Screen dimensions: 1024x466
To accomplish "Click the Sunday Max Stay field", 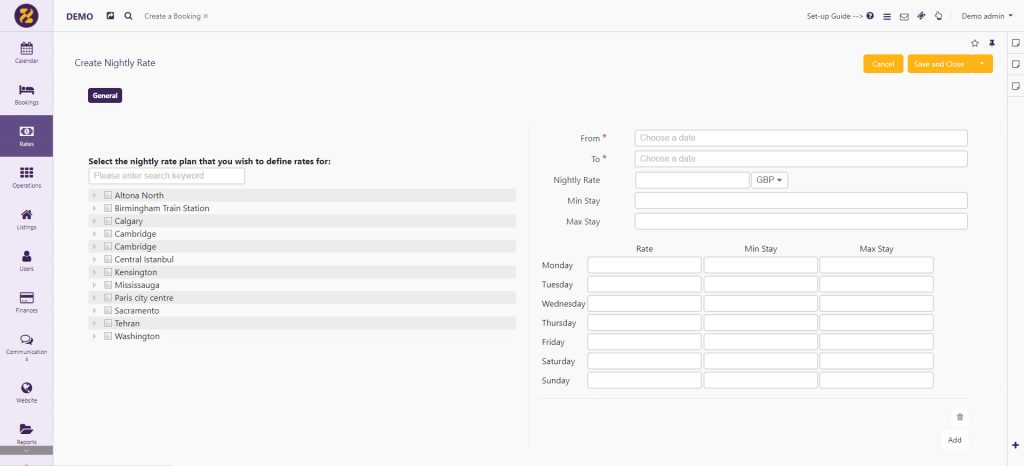I will pyautogui.click(x=876, y=380).
